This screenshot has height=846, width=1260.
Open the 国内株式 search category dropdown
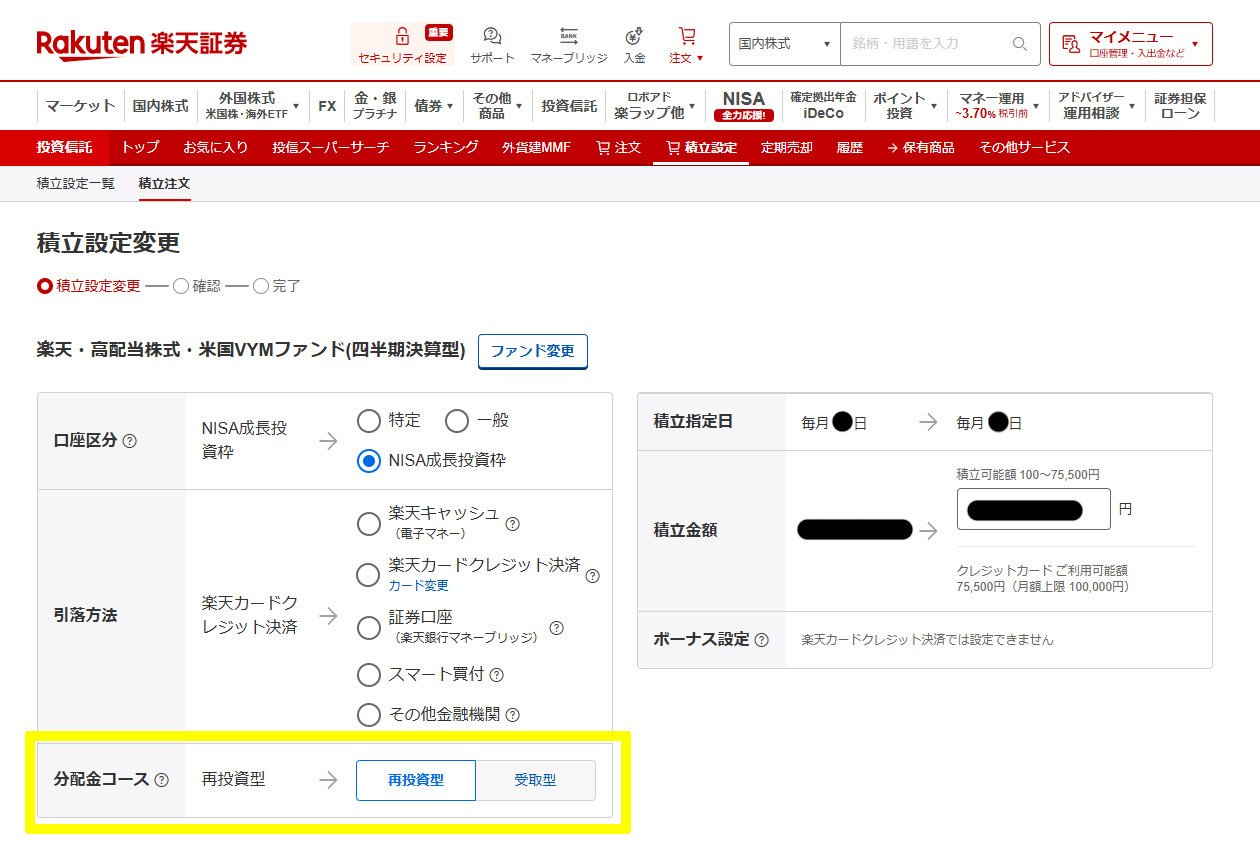(784, 44)
